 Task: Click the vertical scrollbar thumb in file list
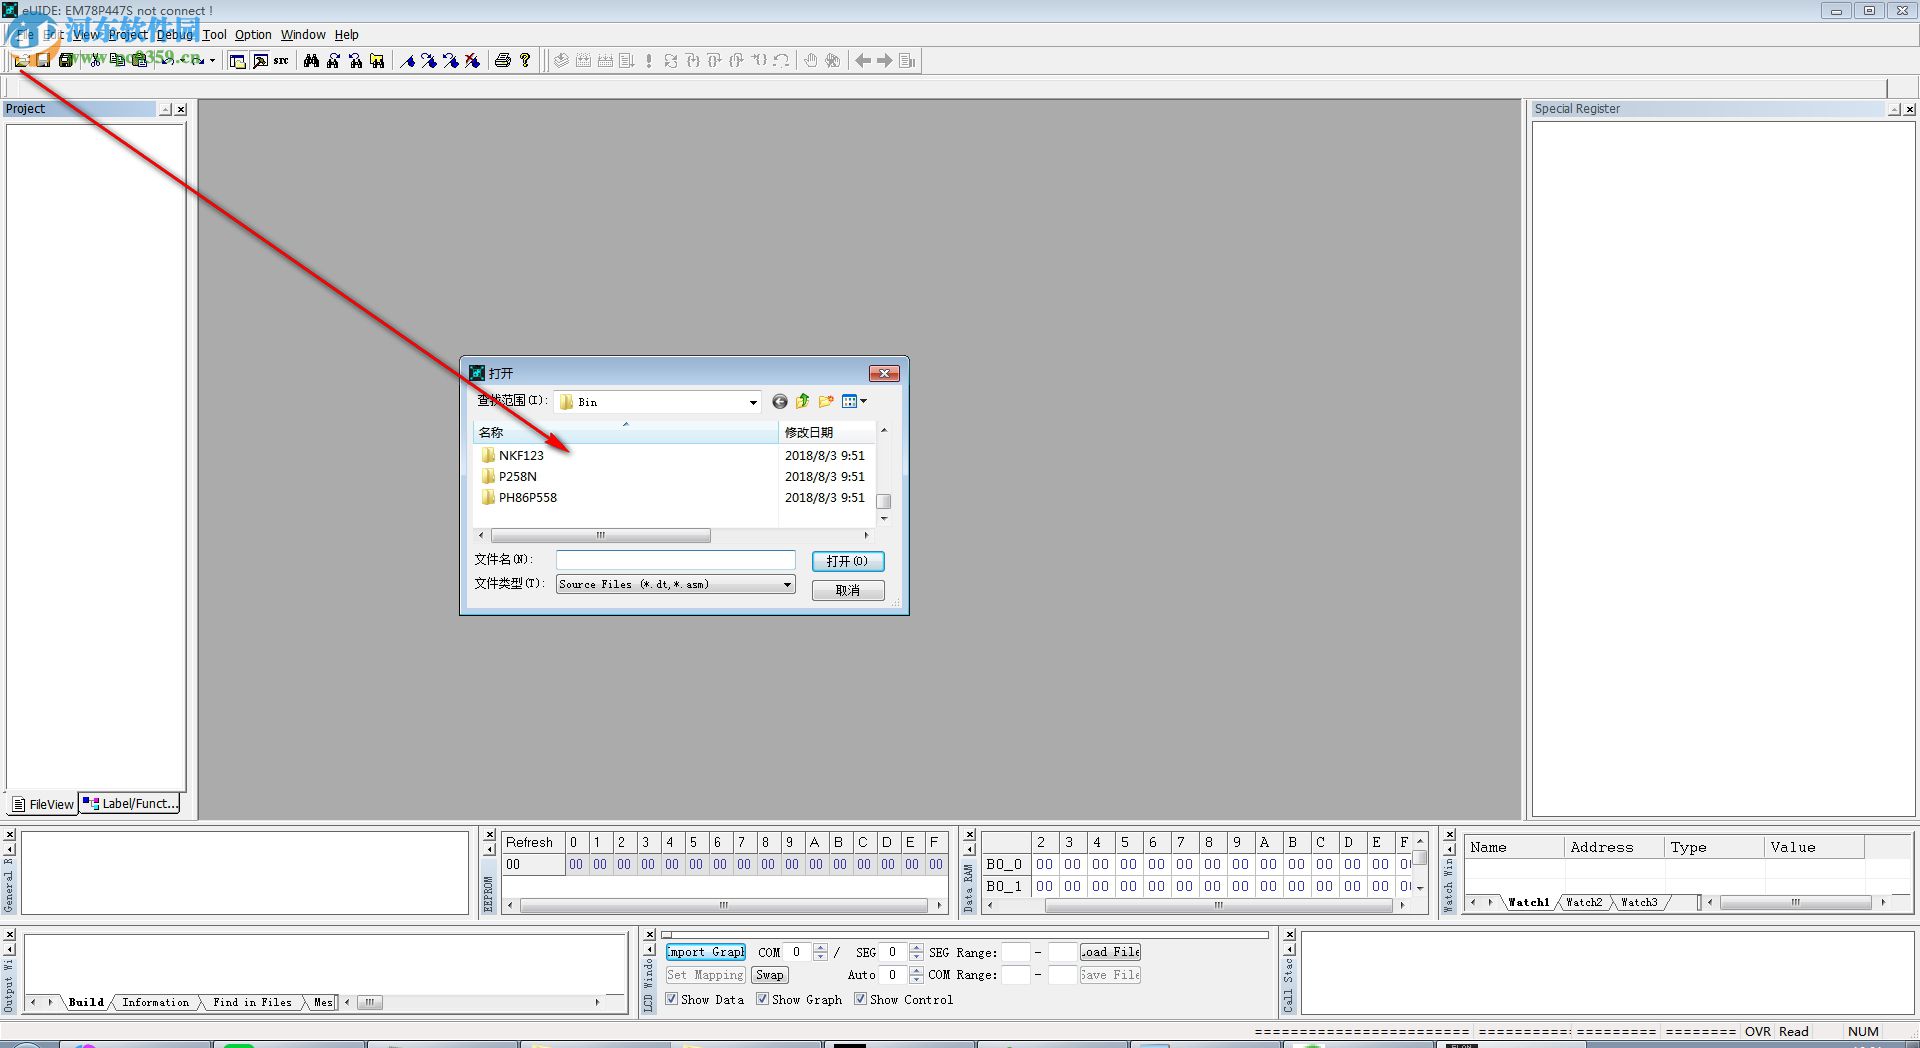884,501
